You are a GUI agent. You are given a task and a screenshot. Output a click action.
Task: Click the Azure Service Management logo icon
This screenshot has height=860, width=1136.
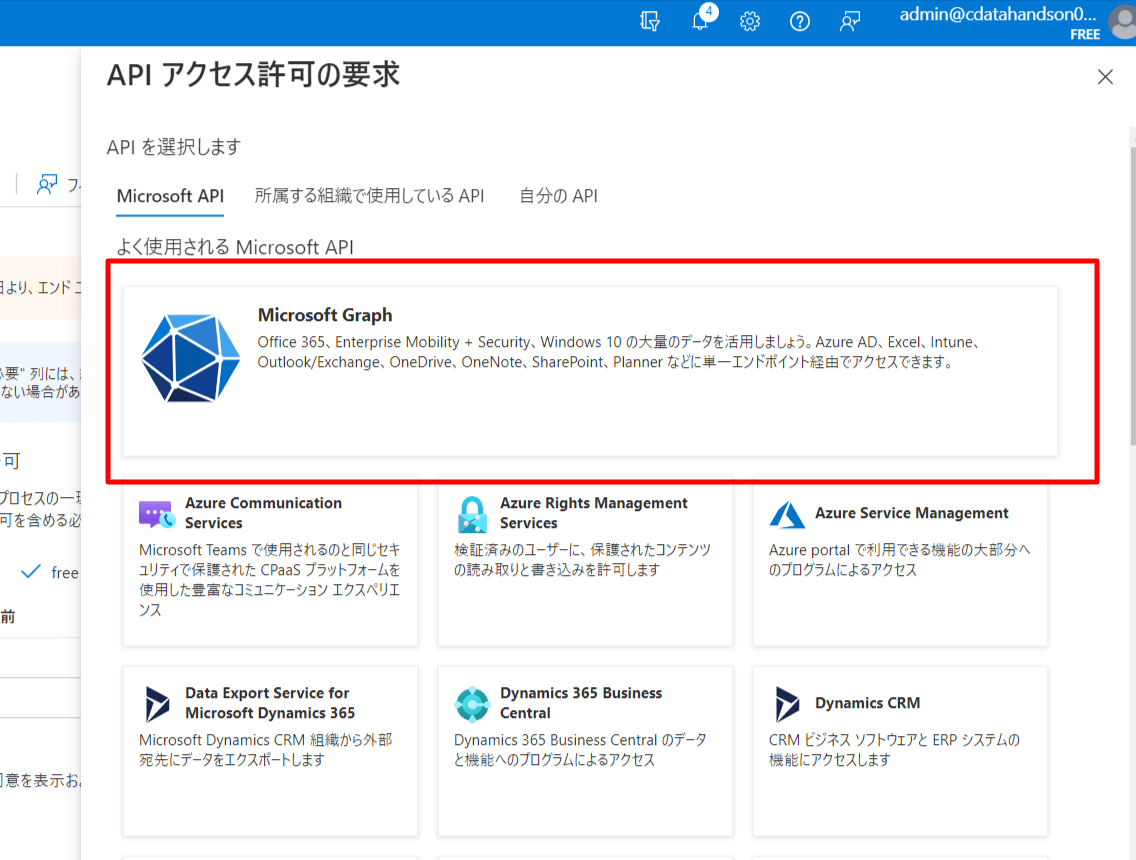click(787, 514)
